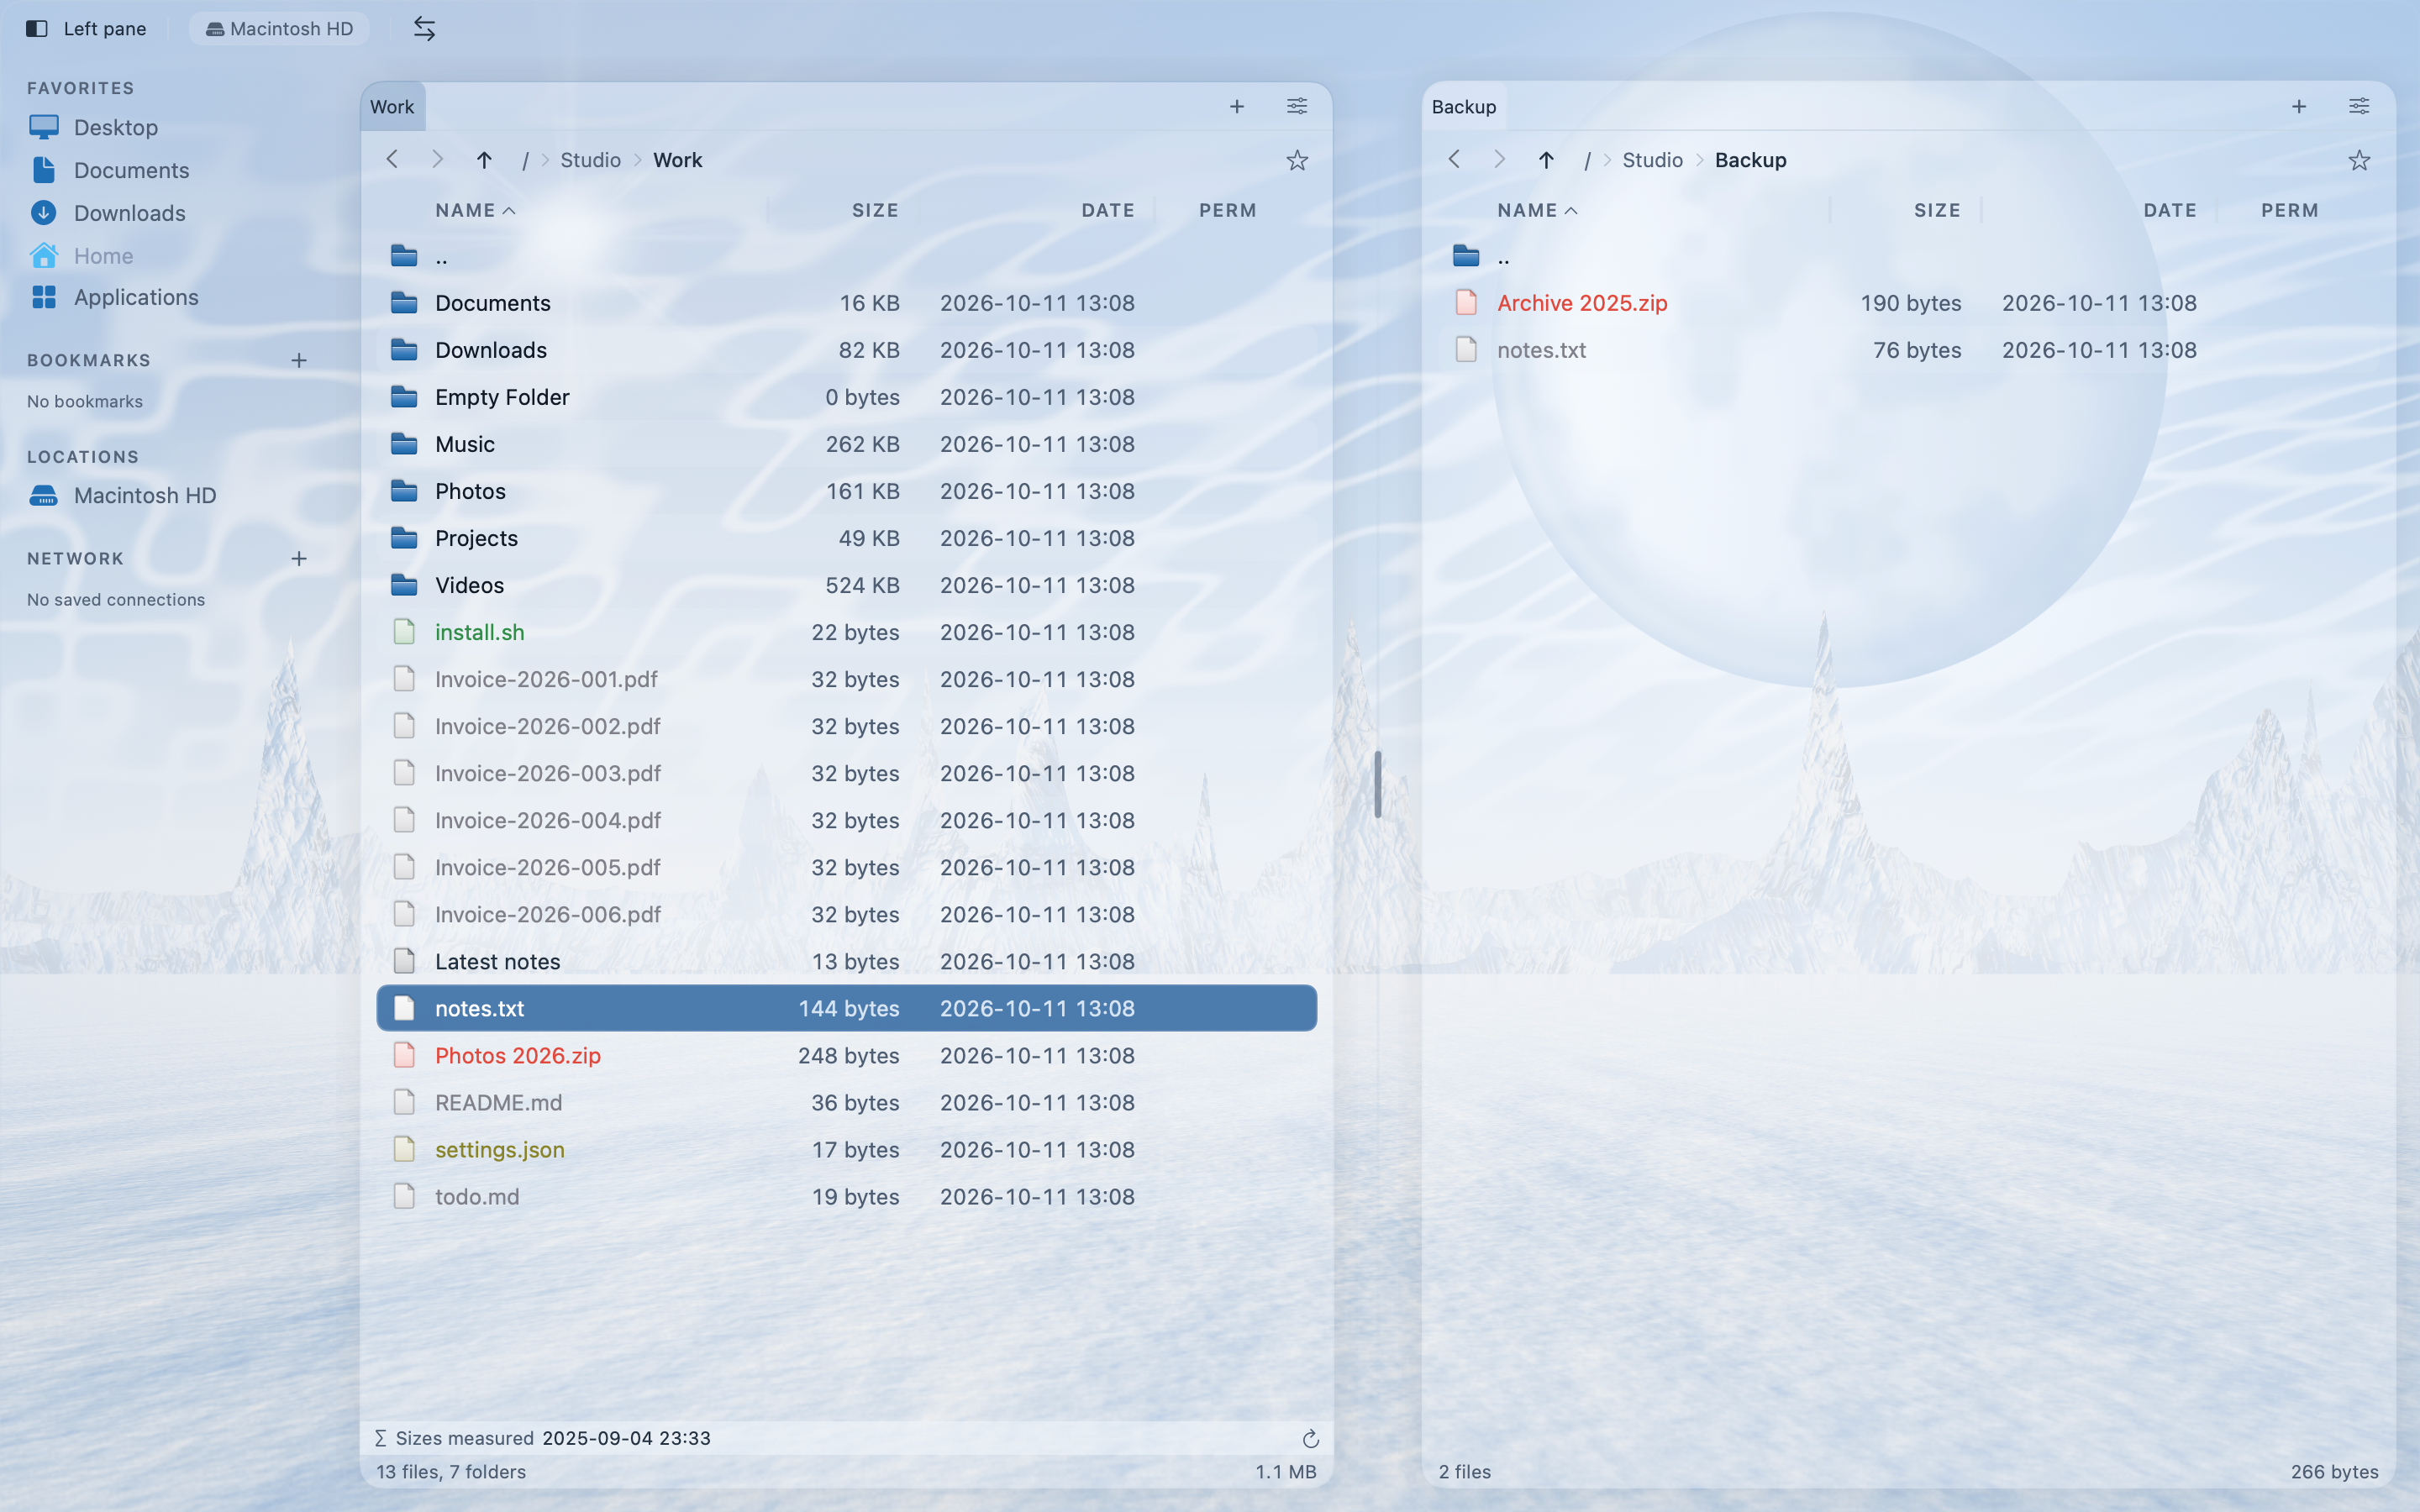The width and height of the screenshot is (2420, 1512).
Task: Go up one folder in Backup pane
Action: coord(1546,160)
